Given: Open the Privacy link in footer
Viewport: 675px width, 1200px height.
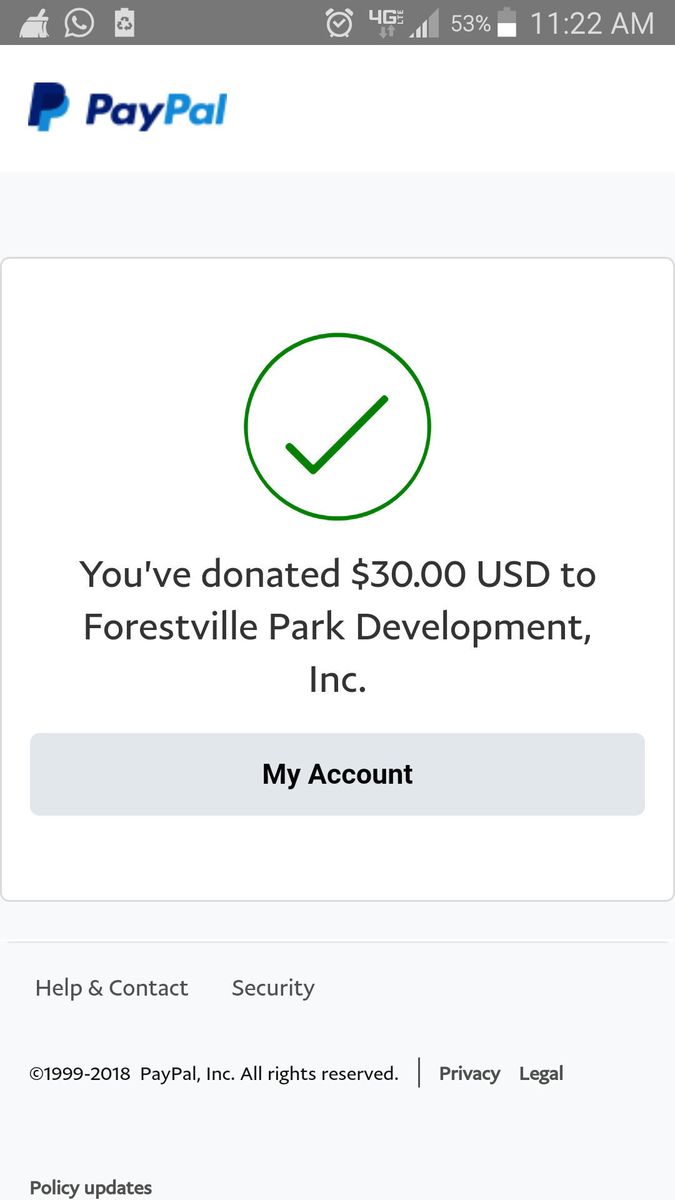Looking at the screenshot, I should point(469,1073).
